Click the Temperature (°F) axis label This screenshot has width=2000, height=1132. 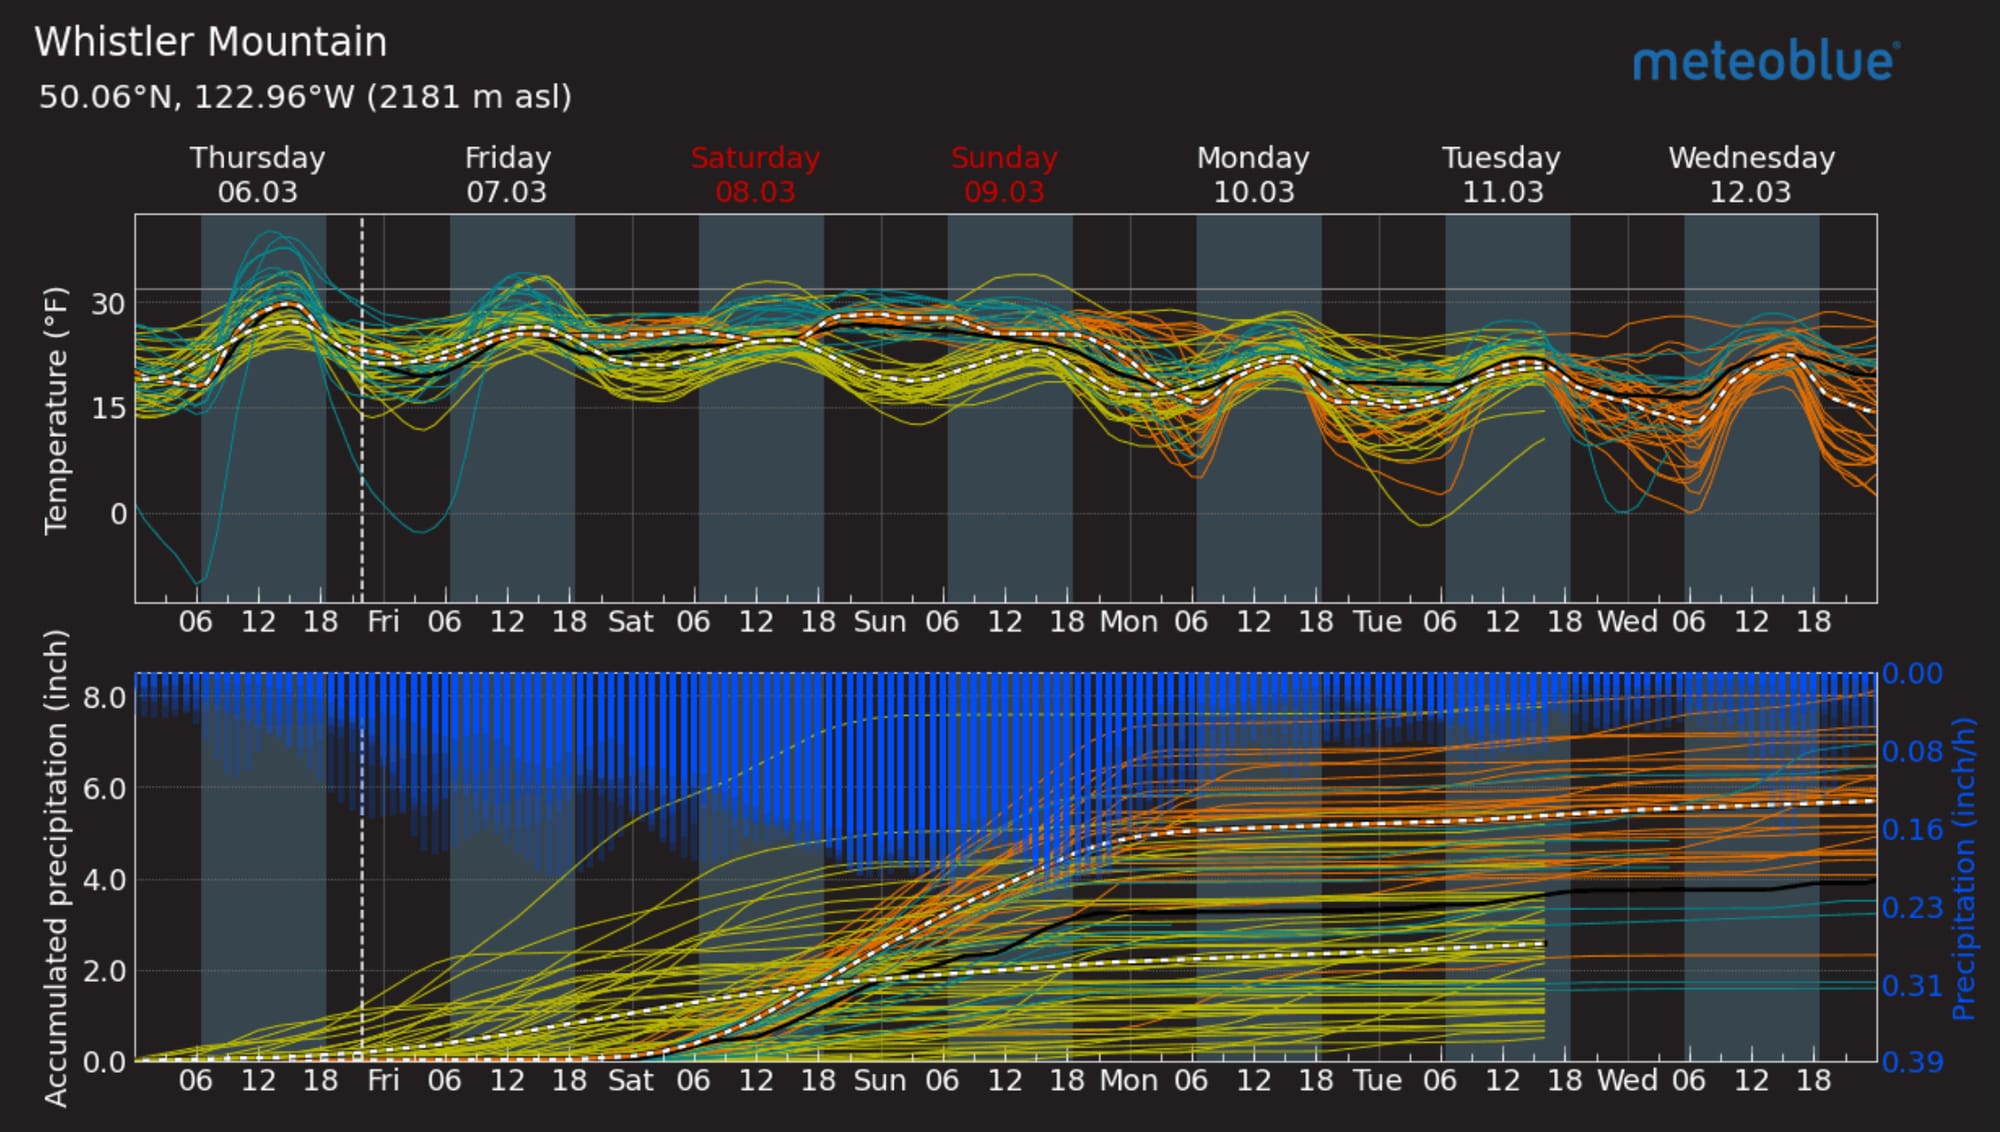pos(56,410)
